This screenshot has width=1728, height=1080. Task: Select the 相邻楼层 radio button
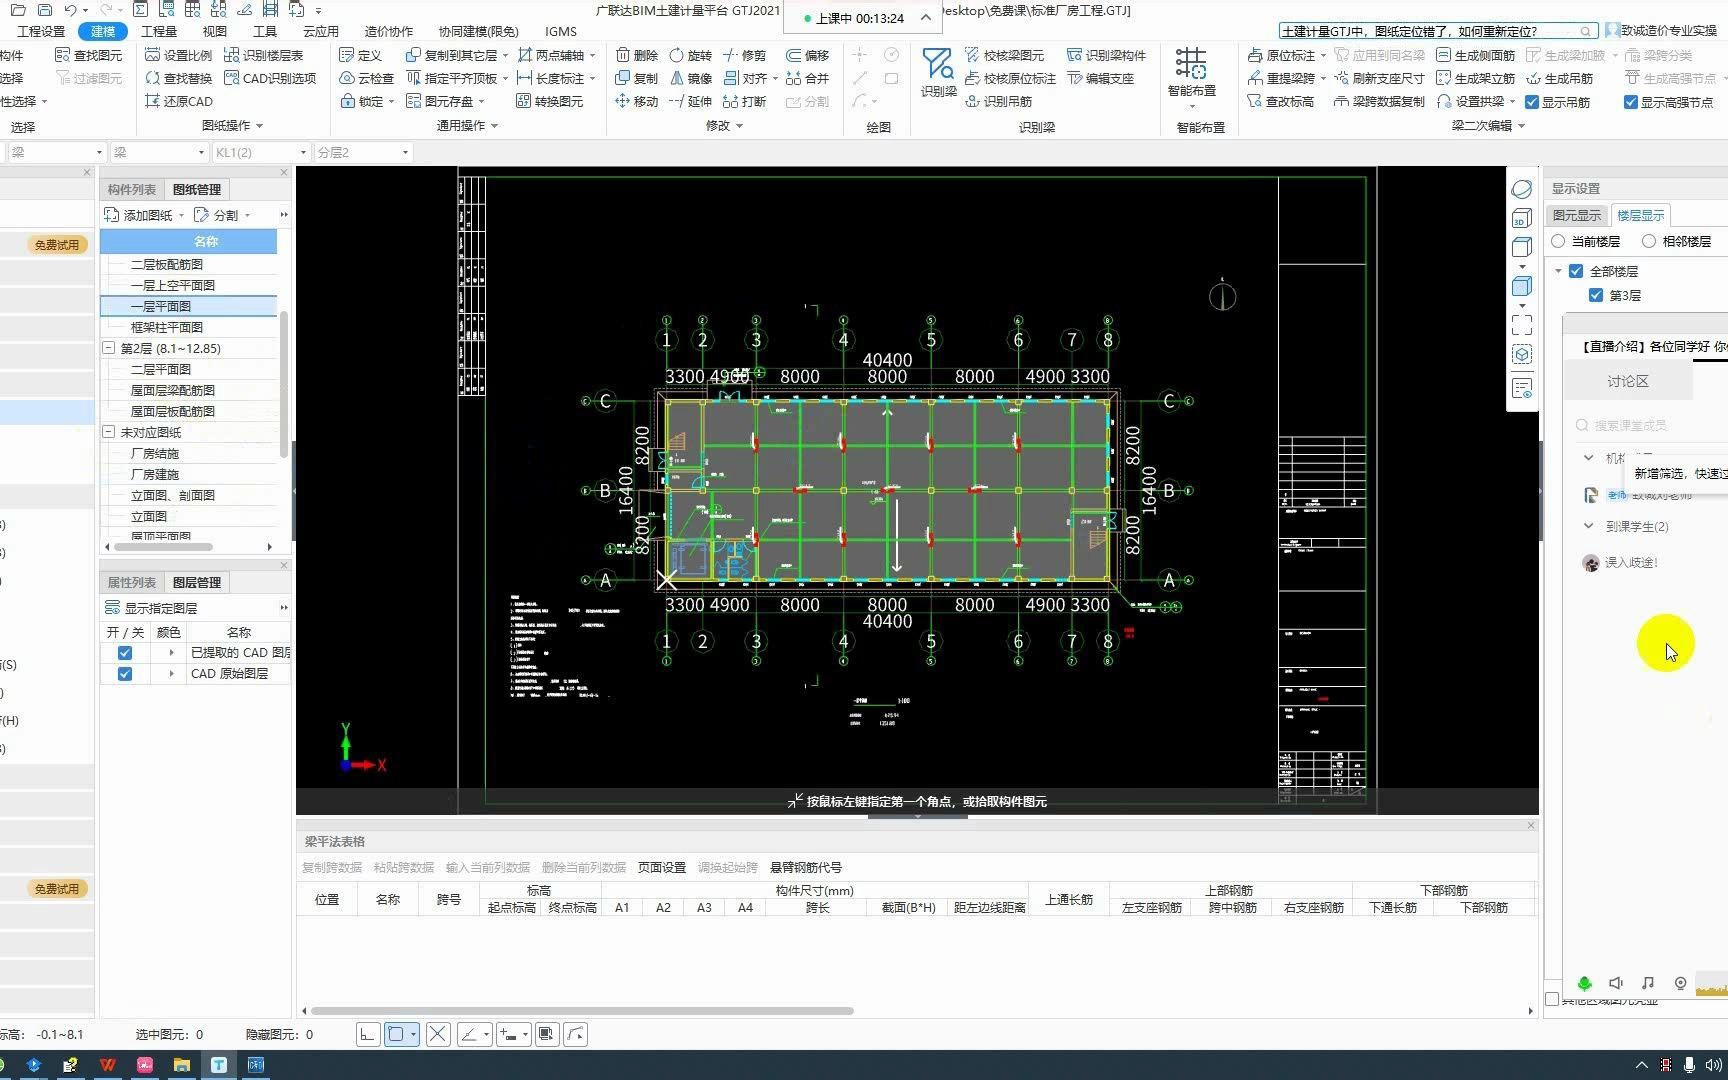pyautogui.click(x=1649, y=241)
